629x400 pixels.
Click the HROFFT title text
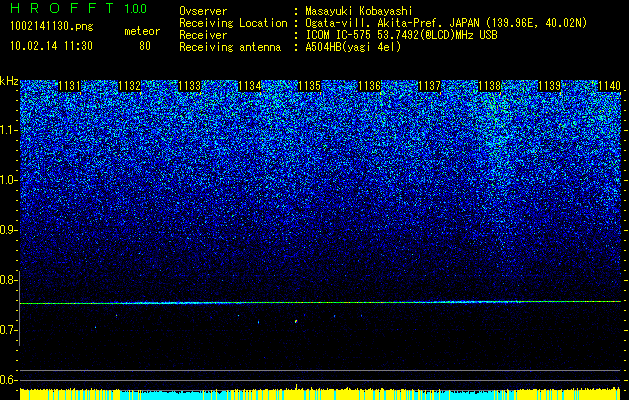click(x=63, y=8)
